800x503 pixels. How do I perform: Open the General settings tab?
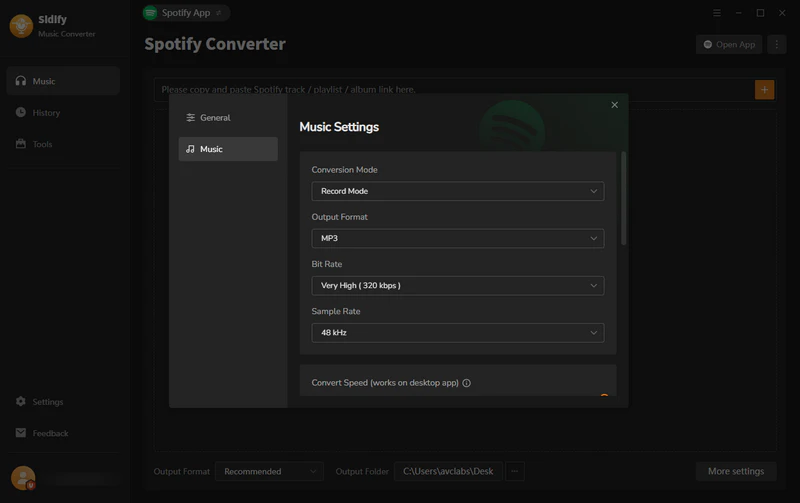coord(228,118)
